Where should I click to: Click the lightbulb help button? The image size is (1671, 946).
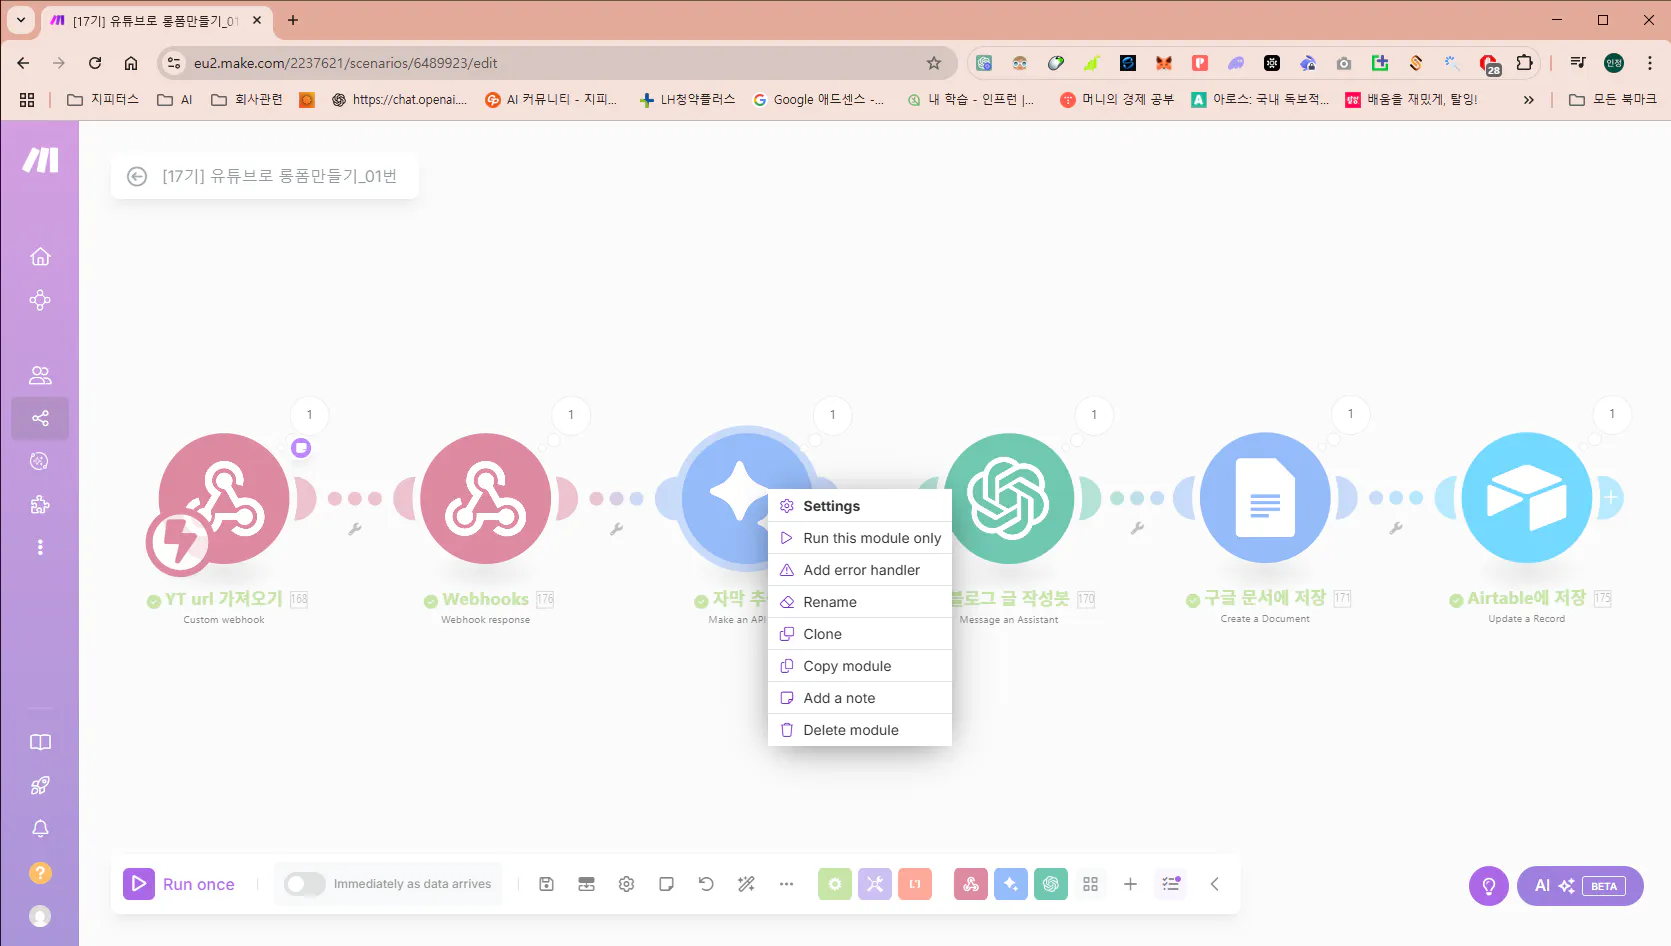click(x=1489, y=886)
